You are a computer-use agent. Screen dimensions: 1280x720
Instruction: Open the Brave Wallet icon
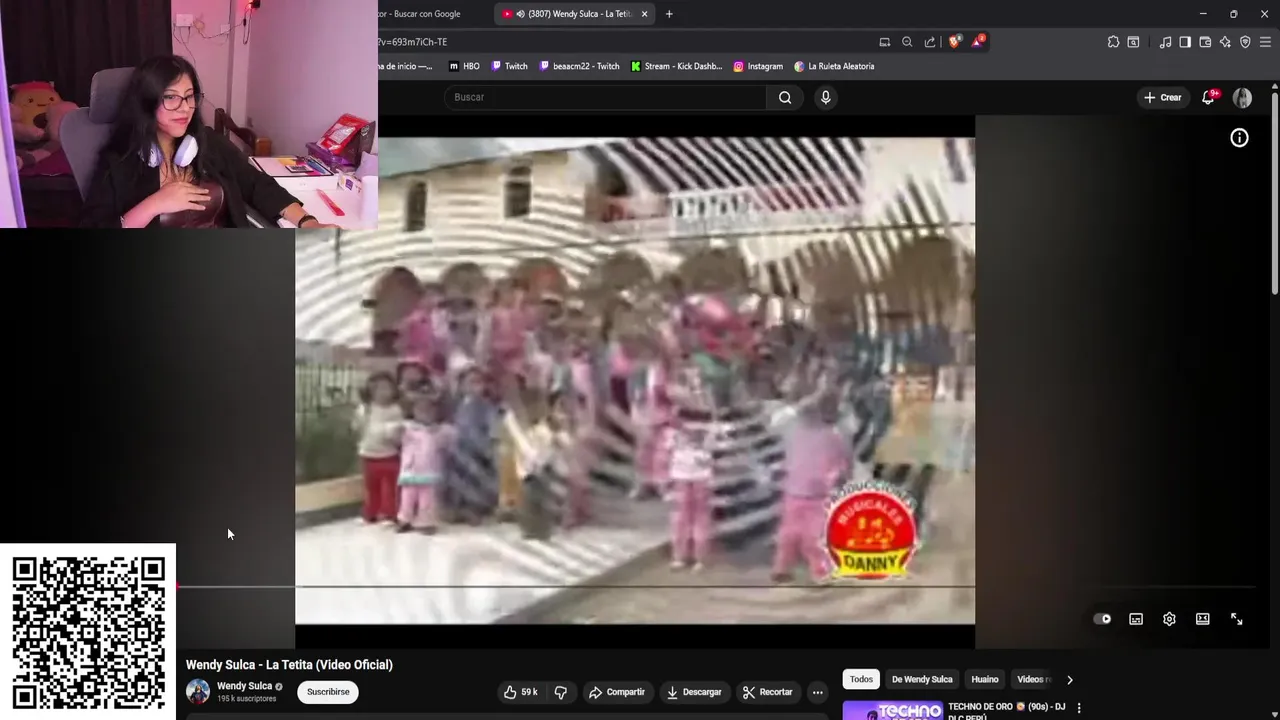click(1205, 42)
